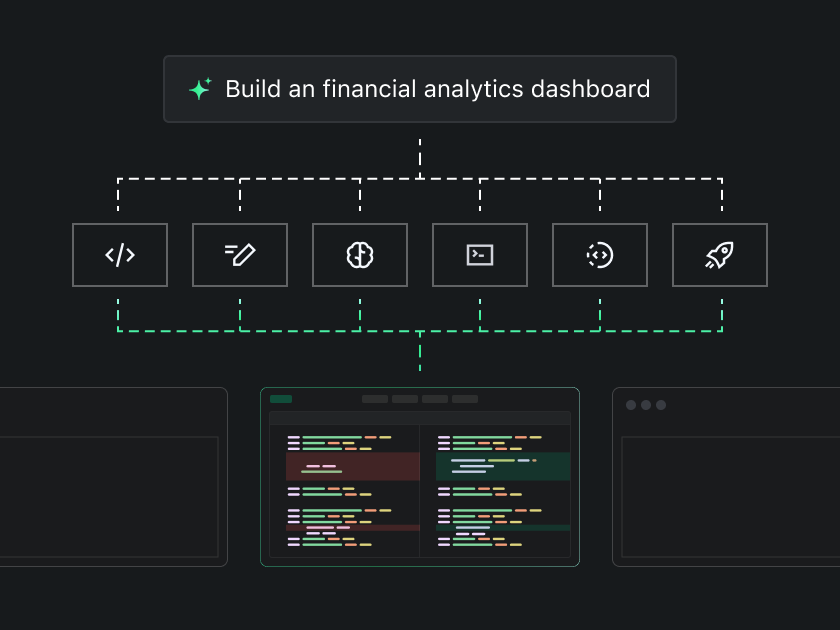Click the green status badge in the editor
The width and height of the screenshot is (840, 630).
pyautogui.click(x=283, y=398)
